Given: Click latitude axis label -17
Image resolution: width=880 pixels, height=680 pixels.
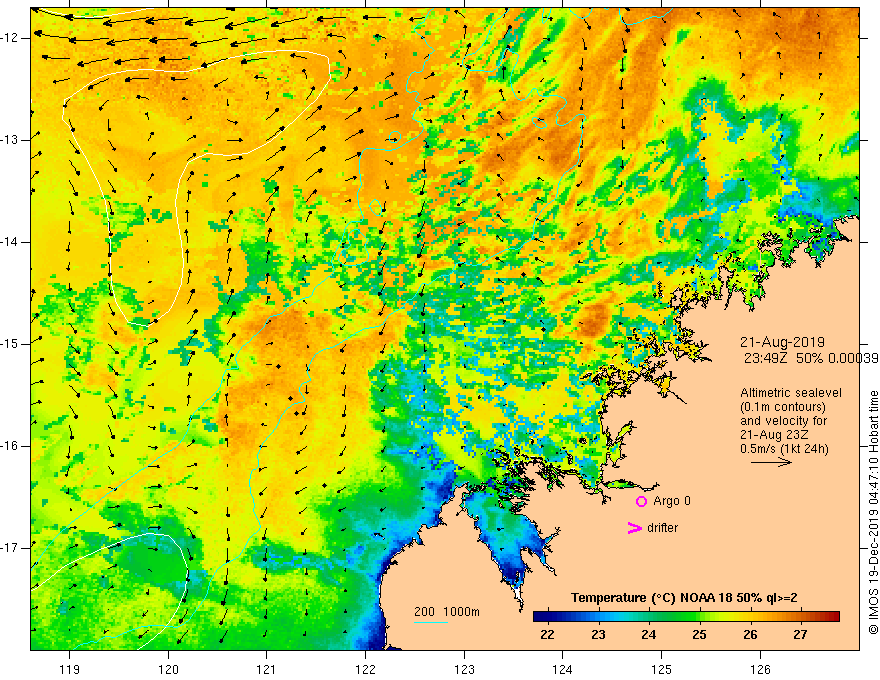Looking at the screenshot, I should pyautogui.click(x=11, y=548).
